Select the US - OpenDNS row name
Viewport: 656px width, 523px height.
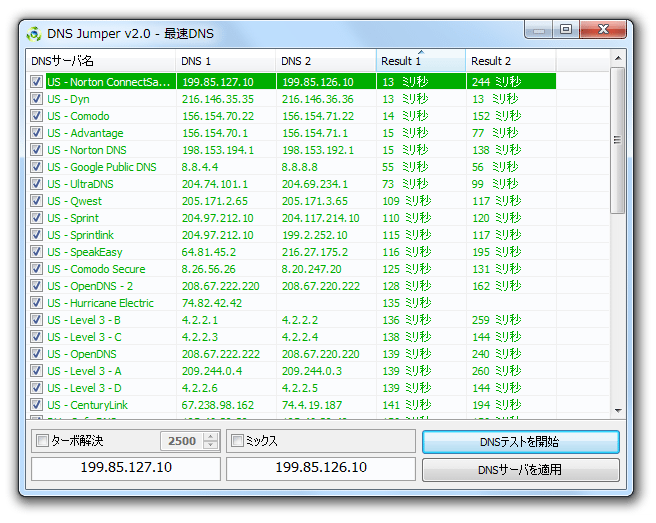click(x=82, y=354)
